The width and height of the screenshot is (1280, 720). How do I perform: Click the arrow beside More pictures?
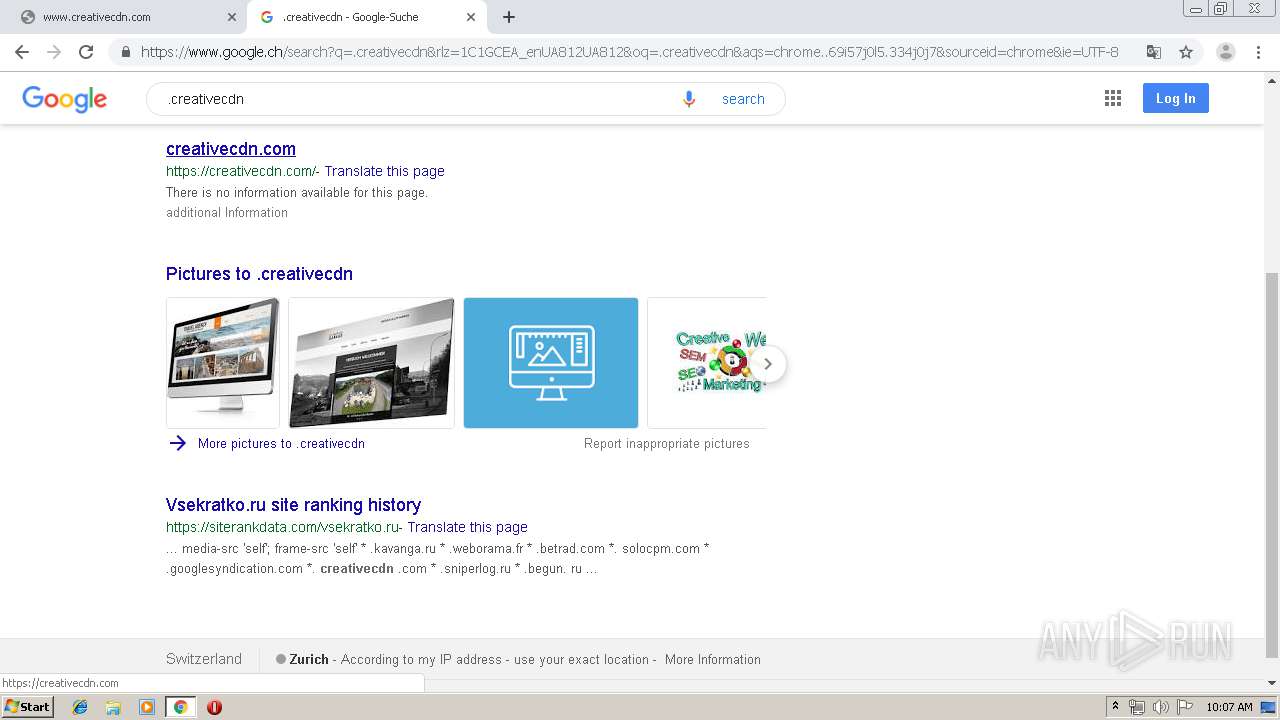[x=178, y=443]
